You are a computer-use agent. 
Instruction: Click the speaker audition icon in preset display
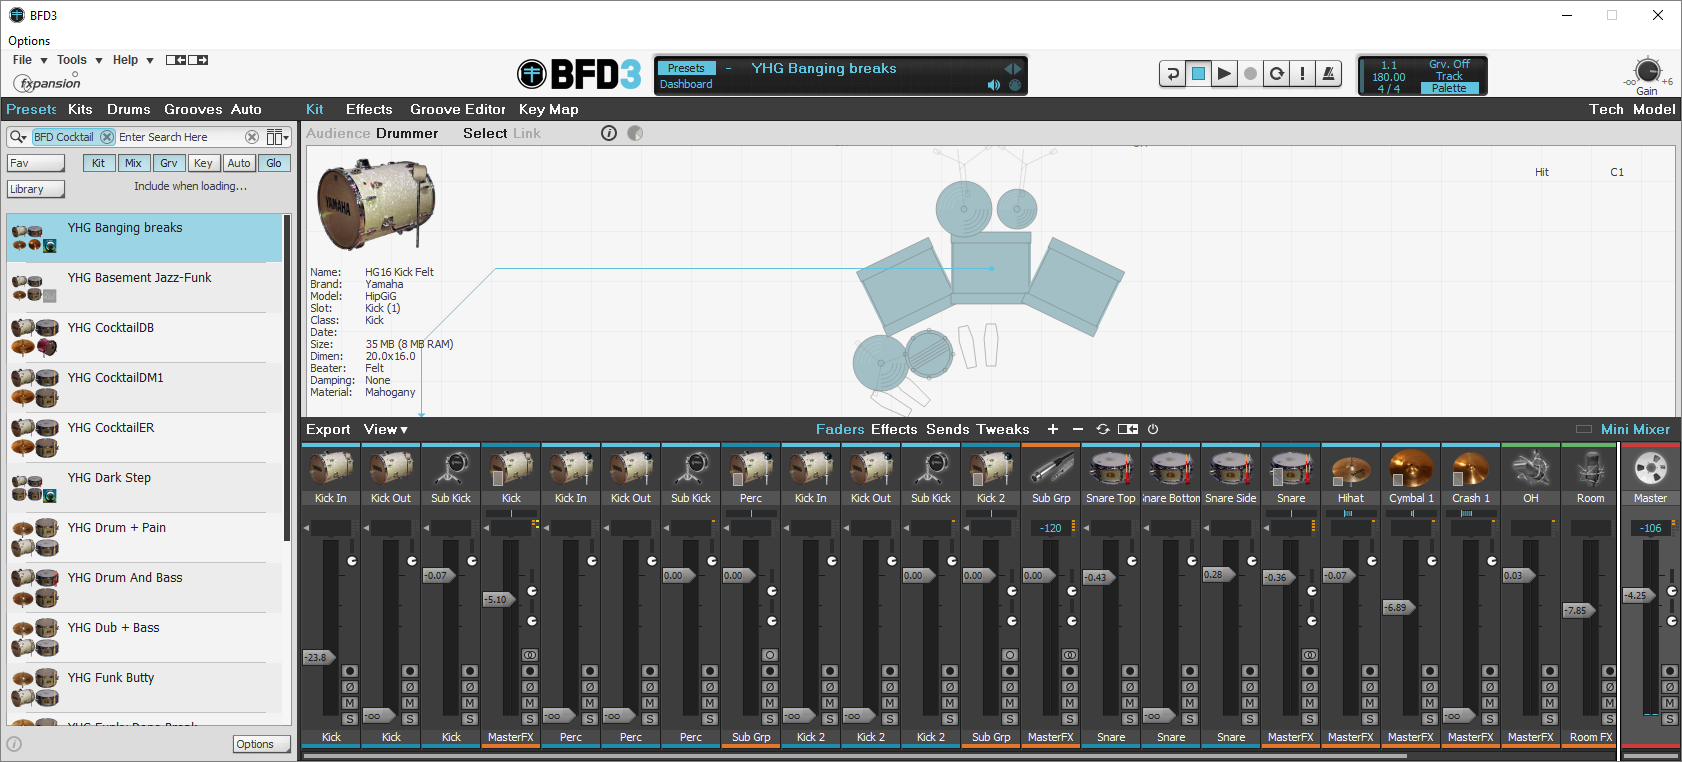(993, 85)
